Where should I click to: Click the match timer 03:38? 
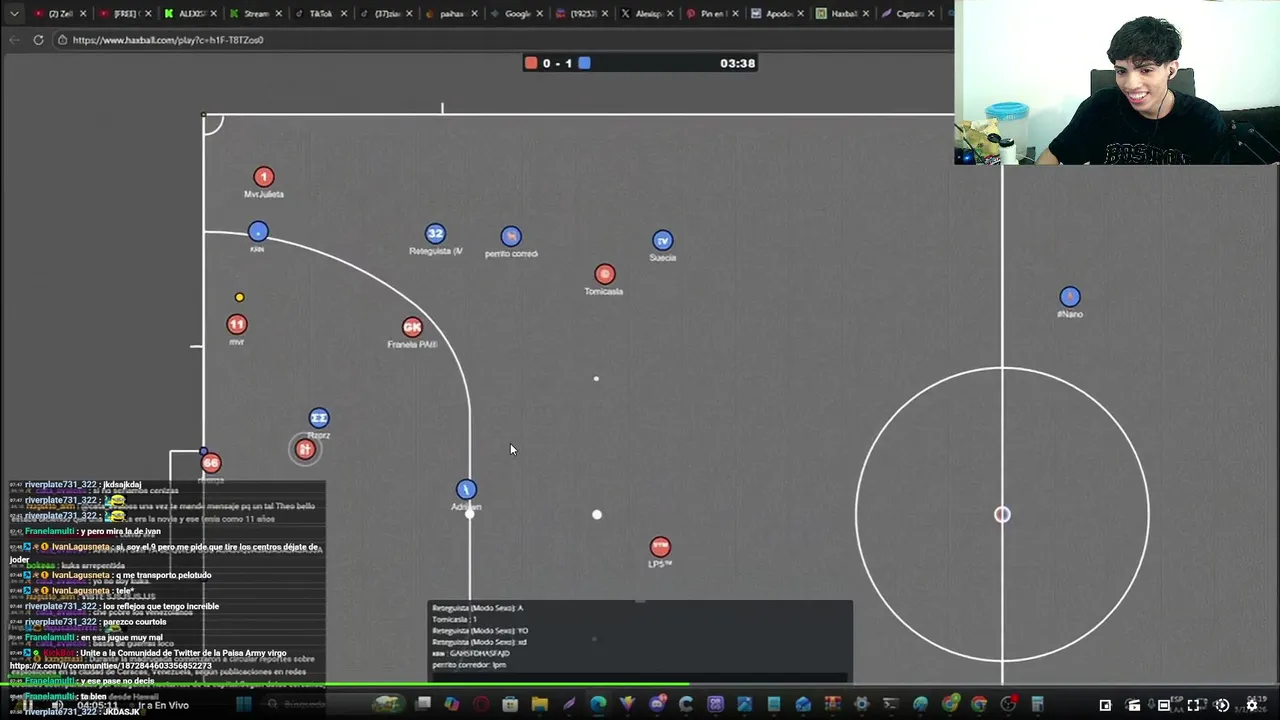coord(737,63)
